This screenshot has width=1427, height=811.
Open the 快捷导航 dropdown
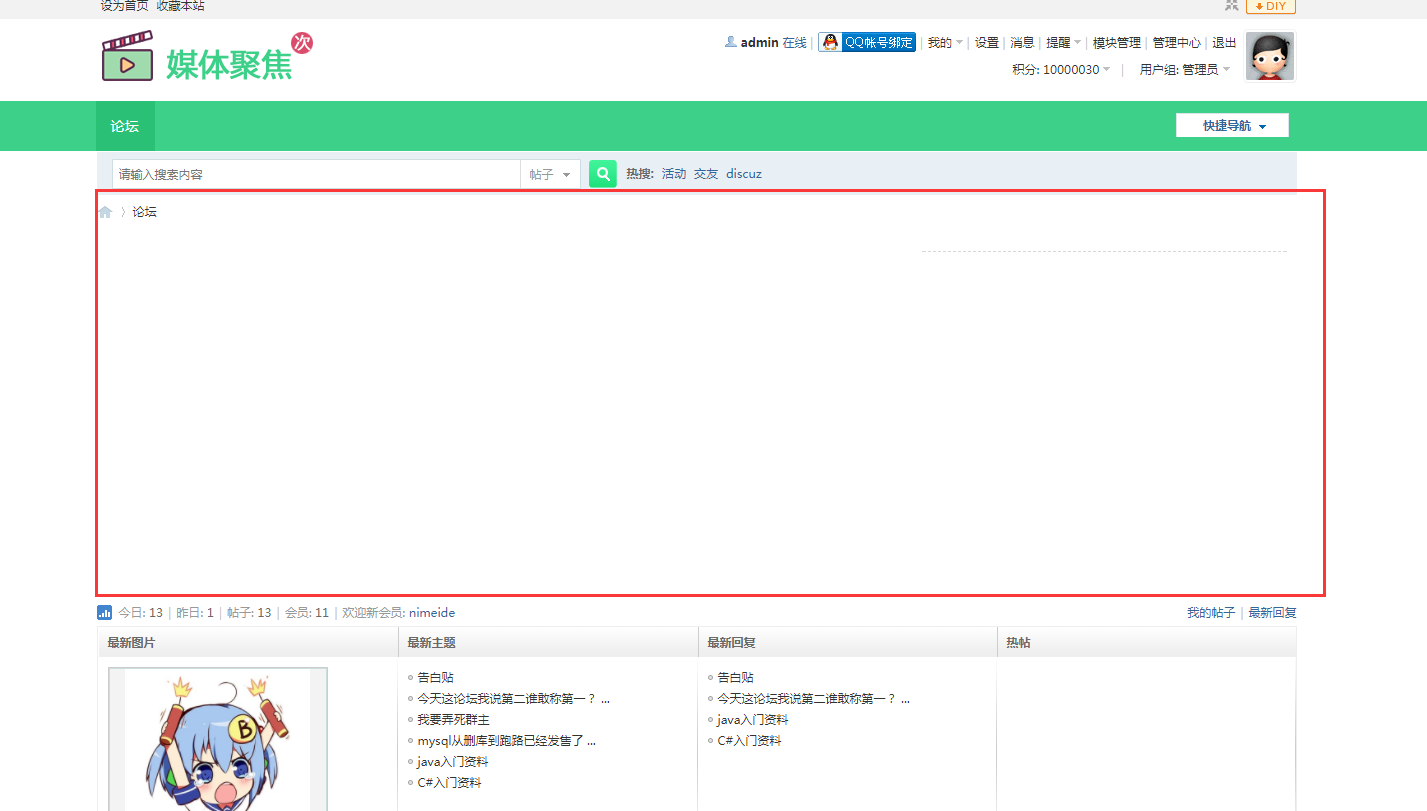[x=1232, y=126]
